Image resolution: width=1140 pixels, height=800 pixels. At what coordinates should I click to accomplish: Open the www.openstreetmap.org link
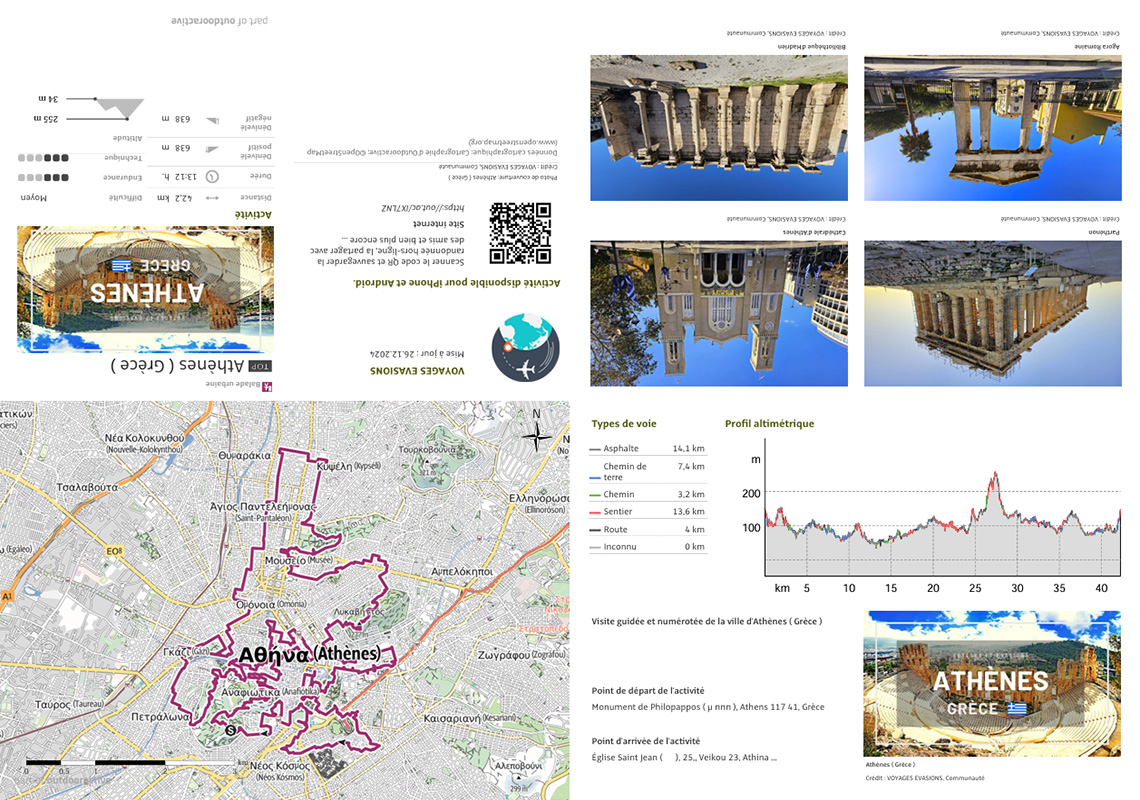513,143
